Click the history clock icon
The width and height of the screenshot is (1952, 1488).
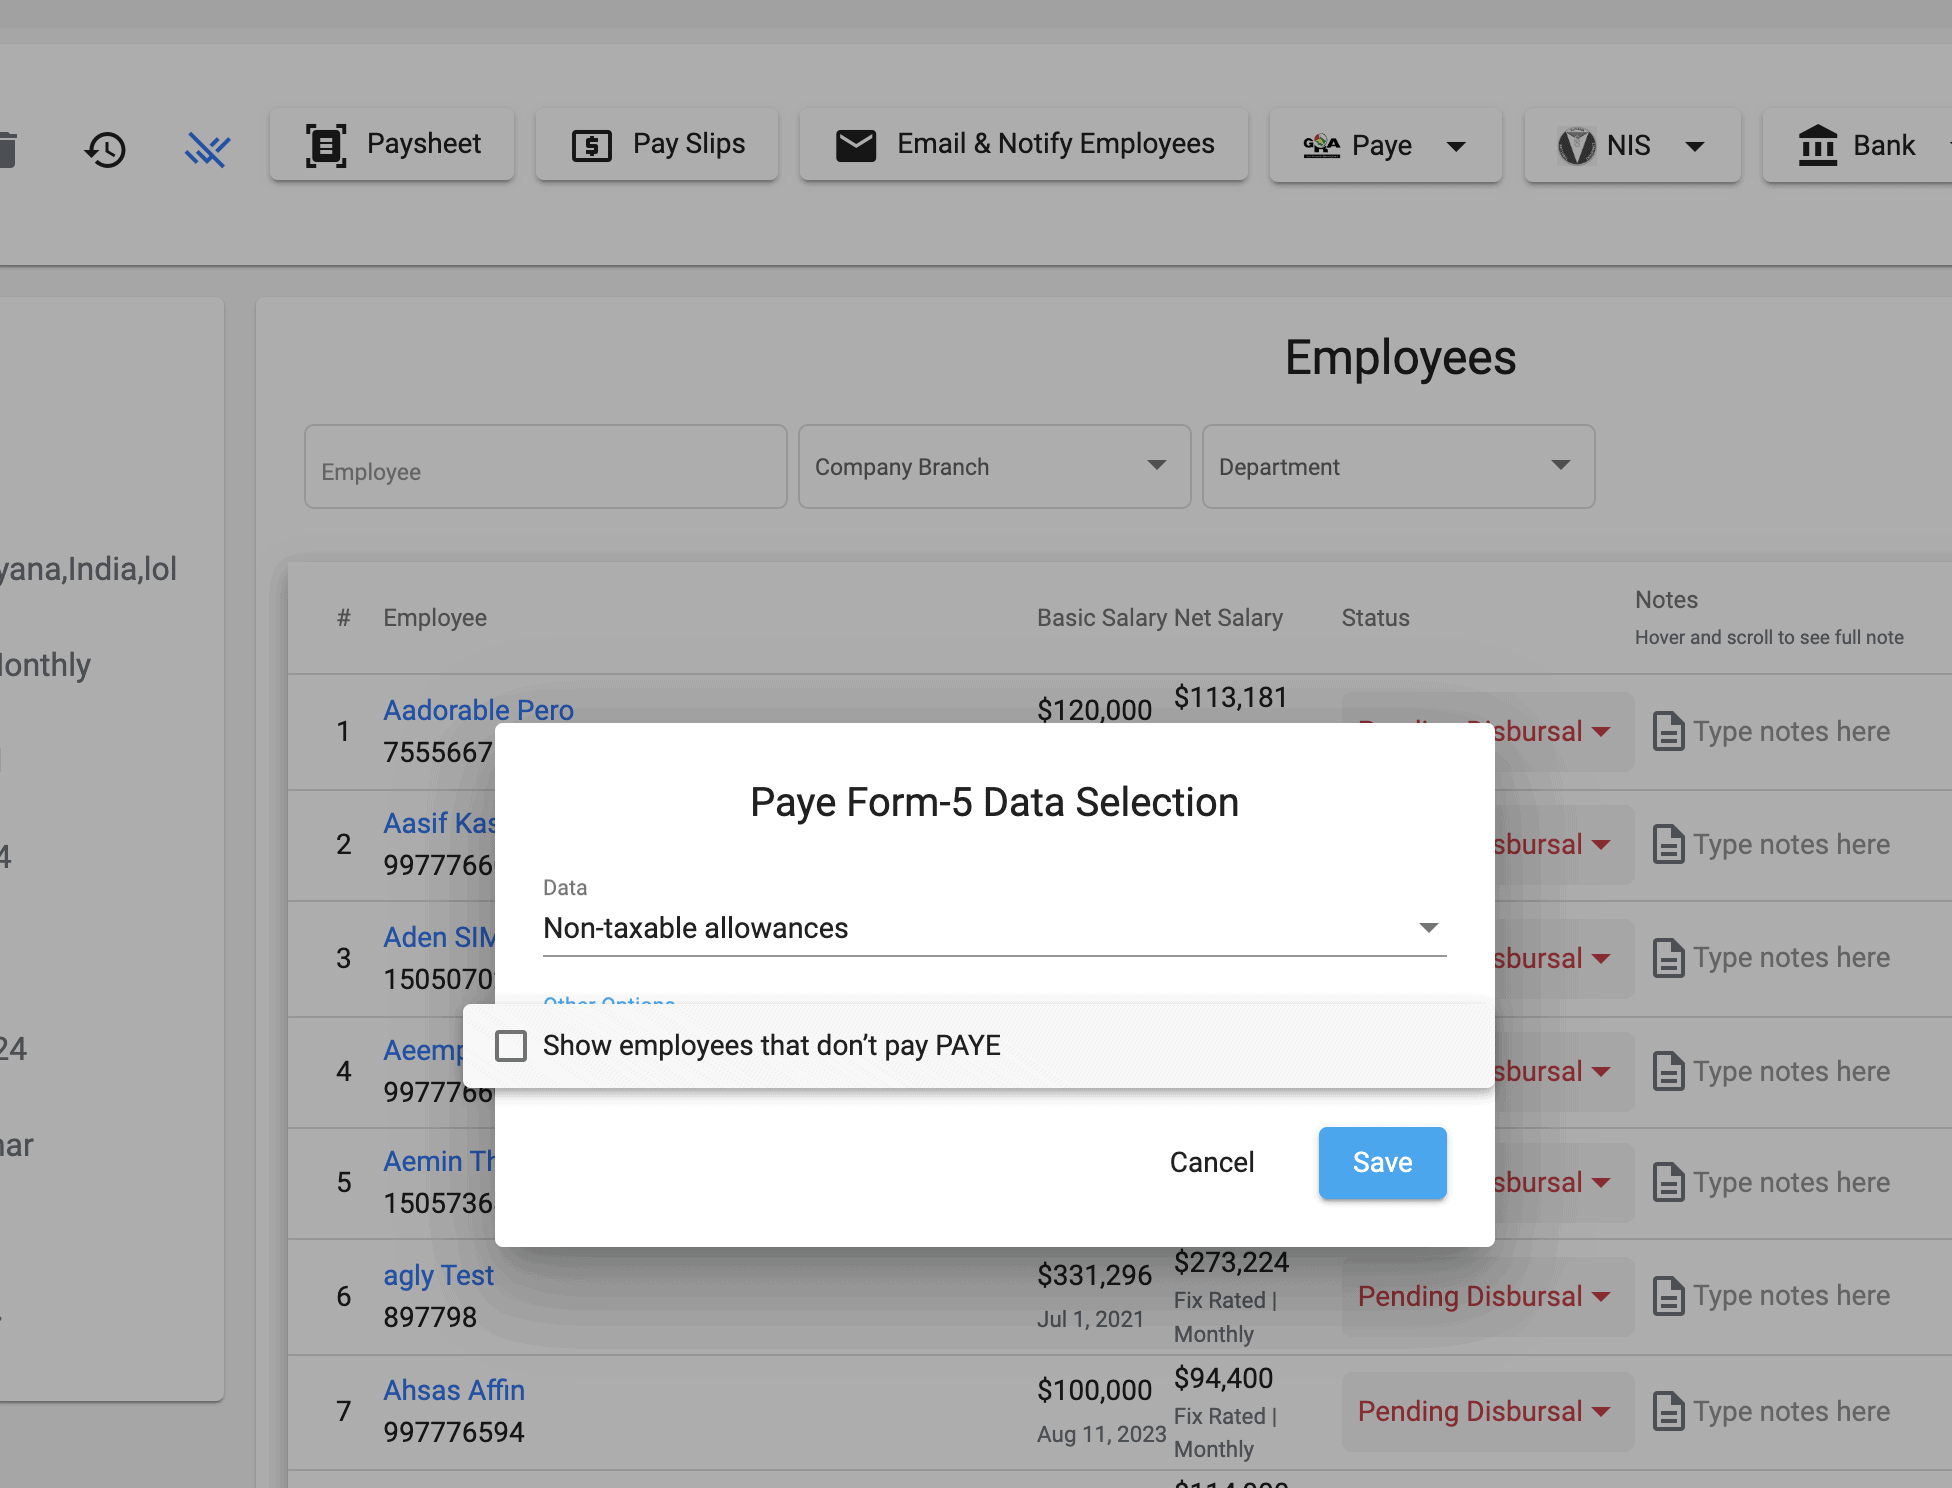click(105, 150)
